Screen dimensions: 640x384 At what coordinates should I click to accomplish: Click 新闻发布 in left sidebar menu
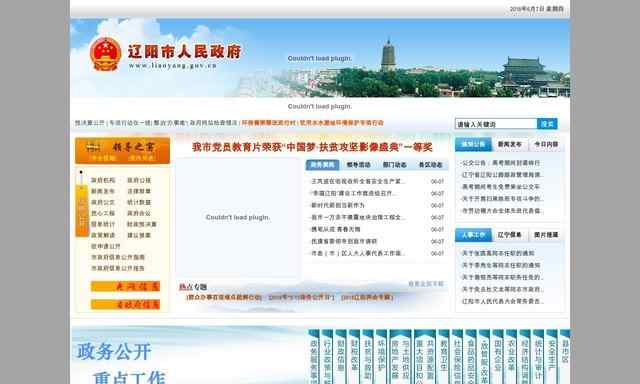pyautogui.click(x=103, y=191)
